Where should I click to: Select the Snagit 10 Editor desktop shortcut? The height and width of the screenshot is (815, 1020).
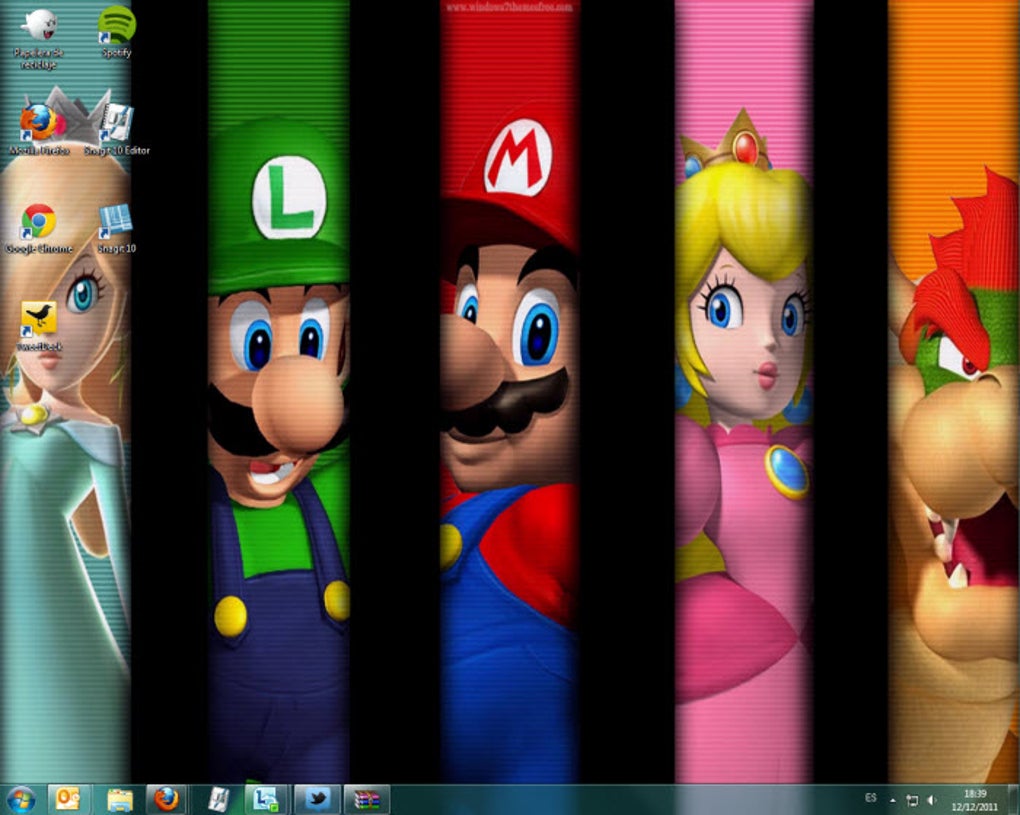[x=116, y=130]
